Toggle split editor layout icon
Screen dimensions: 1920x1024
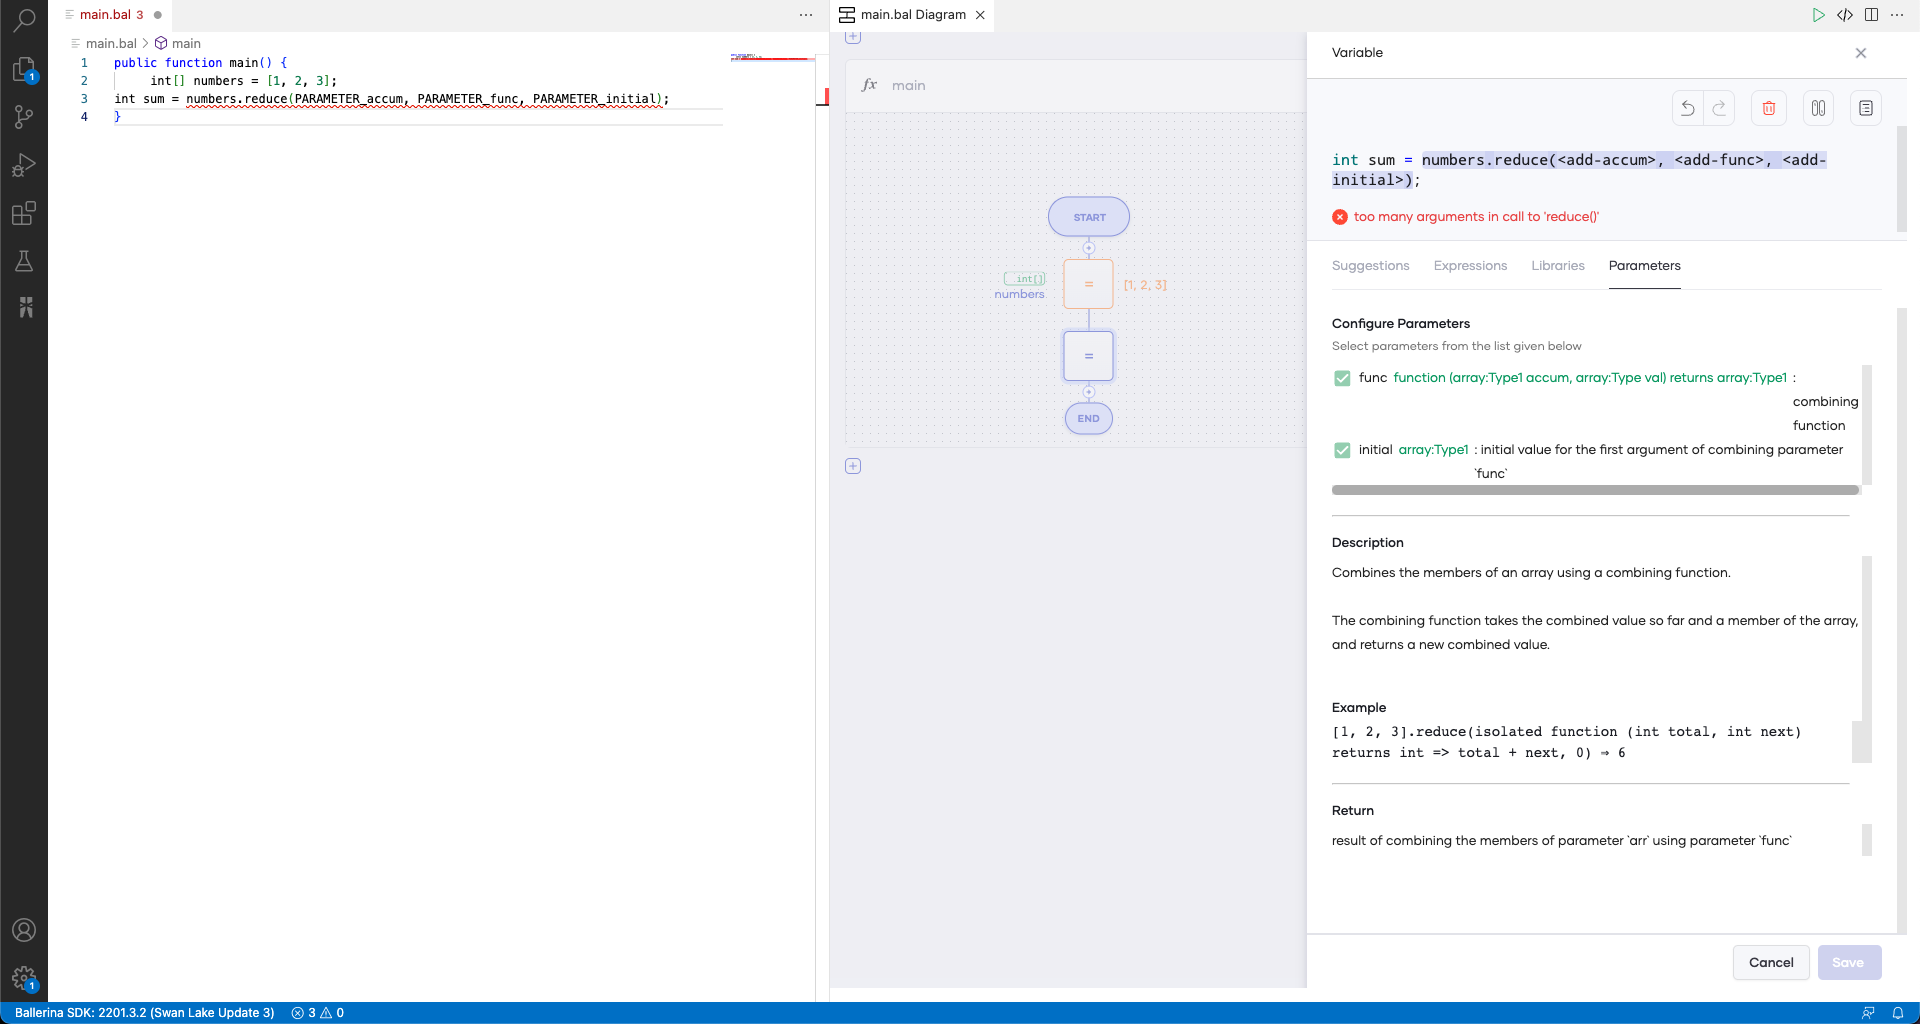pos(1871,15)
